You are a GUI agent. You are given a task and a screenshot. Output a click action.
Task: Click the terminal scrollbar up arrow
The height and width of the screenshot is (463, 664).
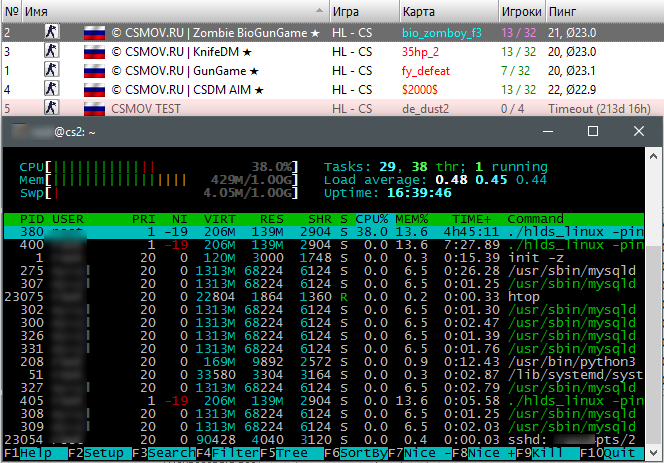(x=653, y=156)
